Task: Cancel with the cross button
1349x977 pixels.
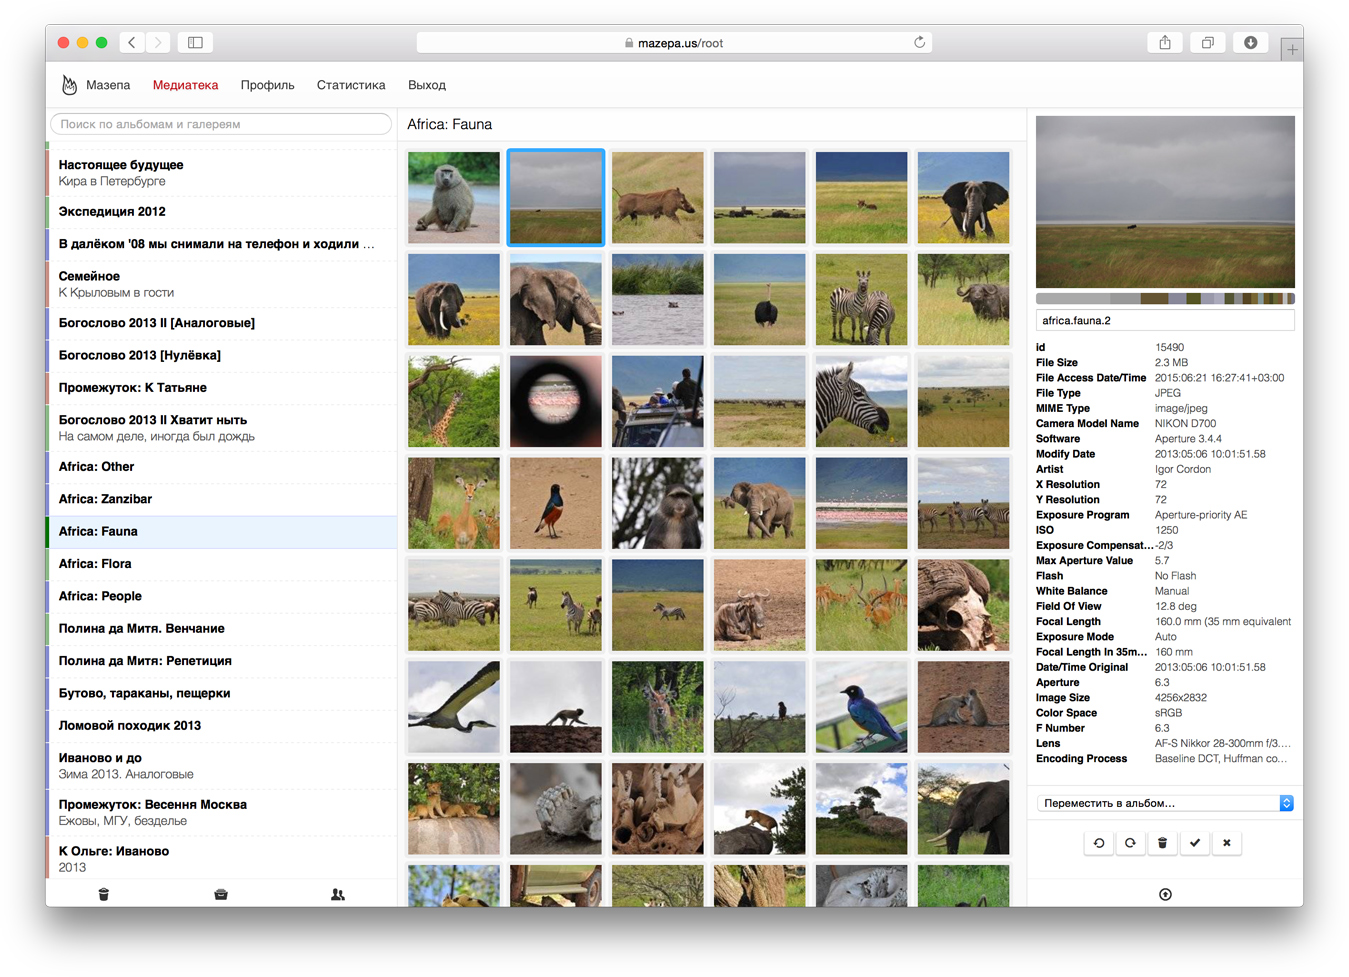Action: click(x=1227, y=843)
